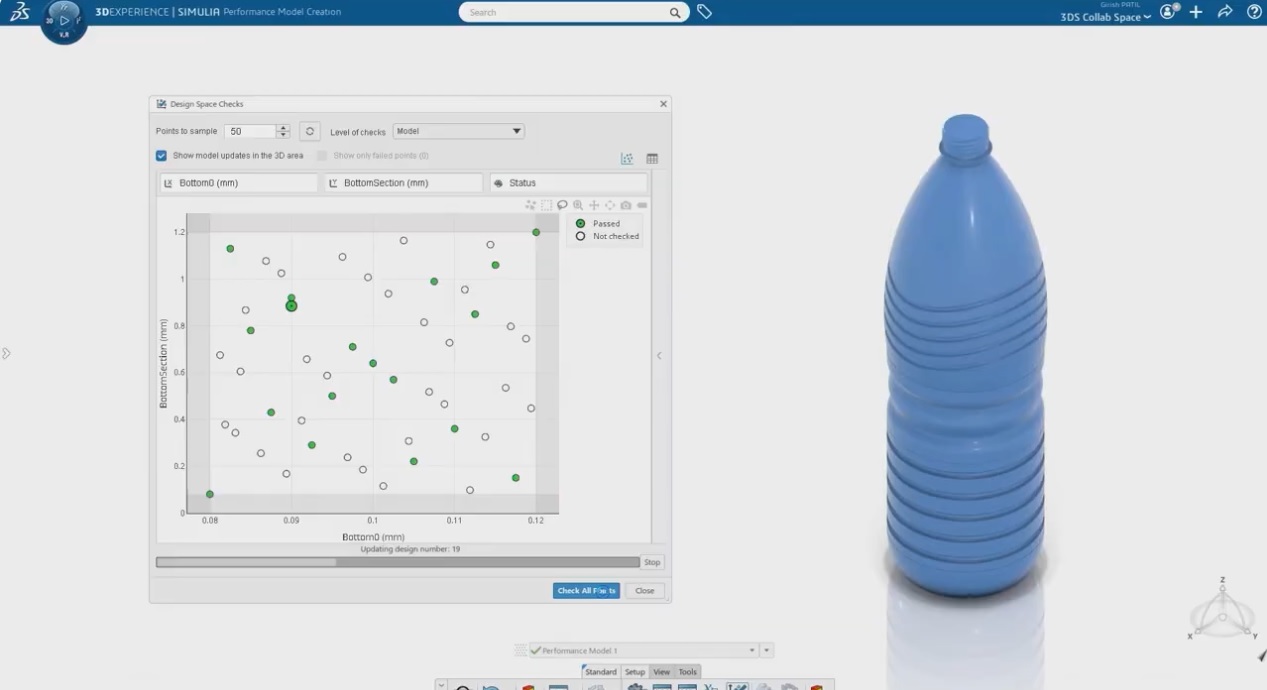Click the Close button in dialog
This screenshot has height=690, width=1267.
click(645, 591)
